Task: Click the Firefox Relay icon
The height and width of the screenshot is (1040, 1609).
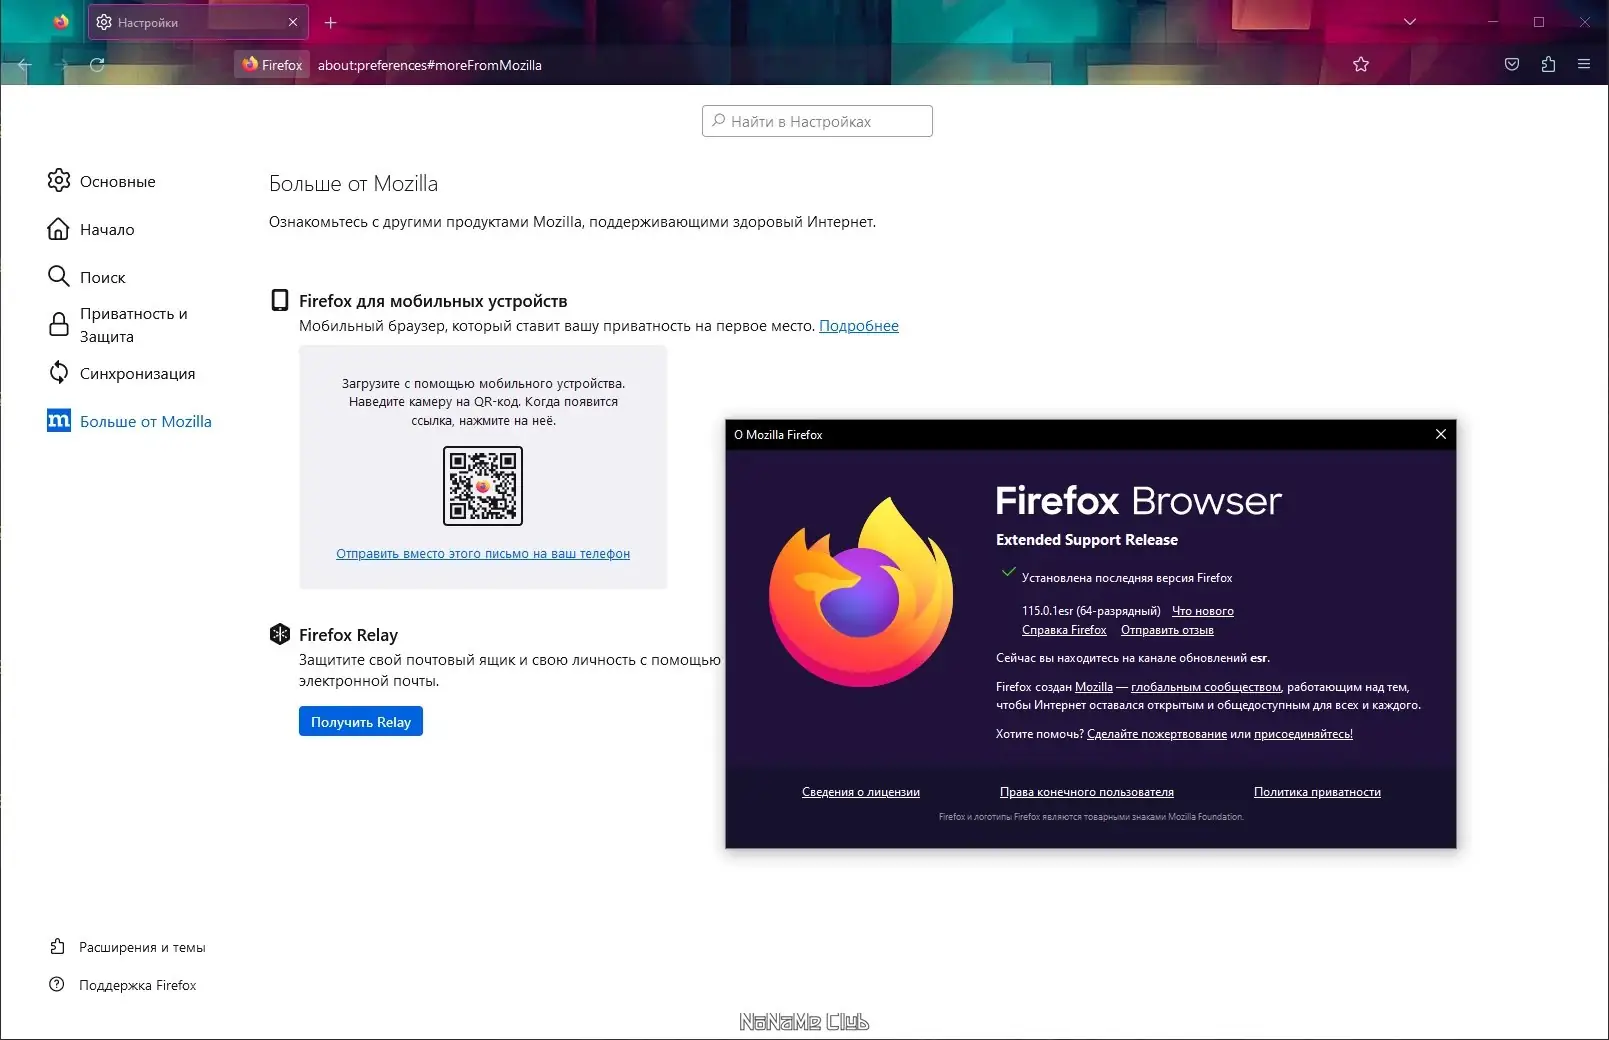Action: pyautogui.click(x=280, y=634)
